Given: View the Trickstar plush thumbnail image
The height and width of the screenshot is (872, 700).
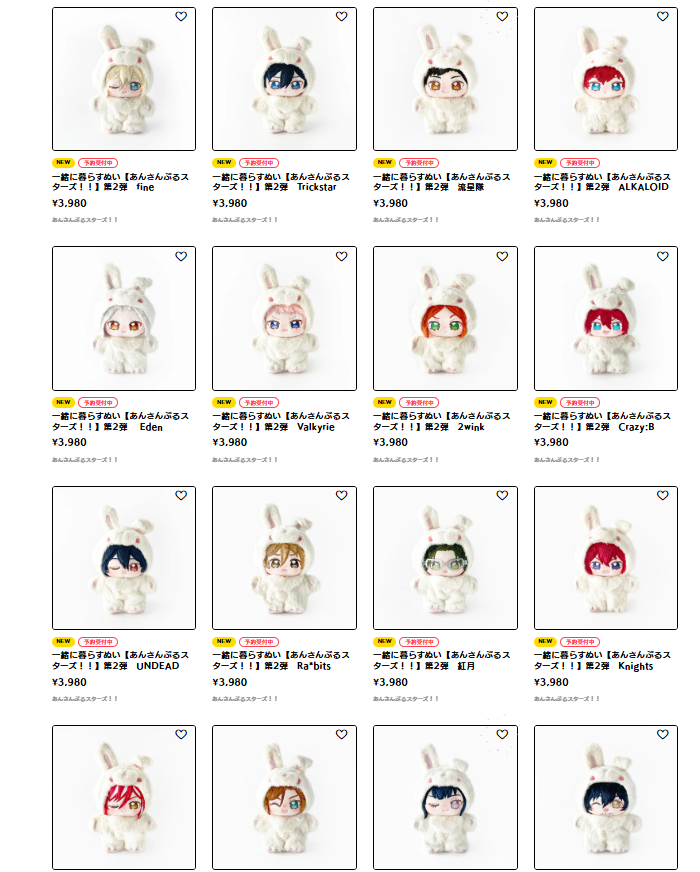Looking at the screenshot, I should (284, 79).
